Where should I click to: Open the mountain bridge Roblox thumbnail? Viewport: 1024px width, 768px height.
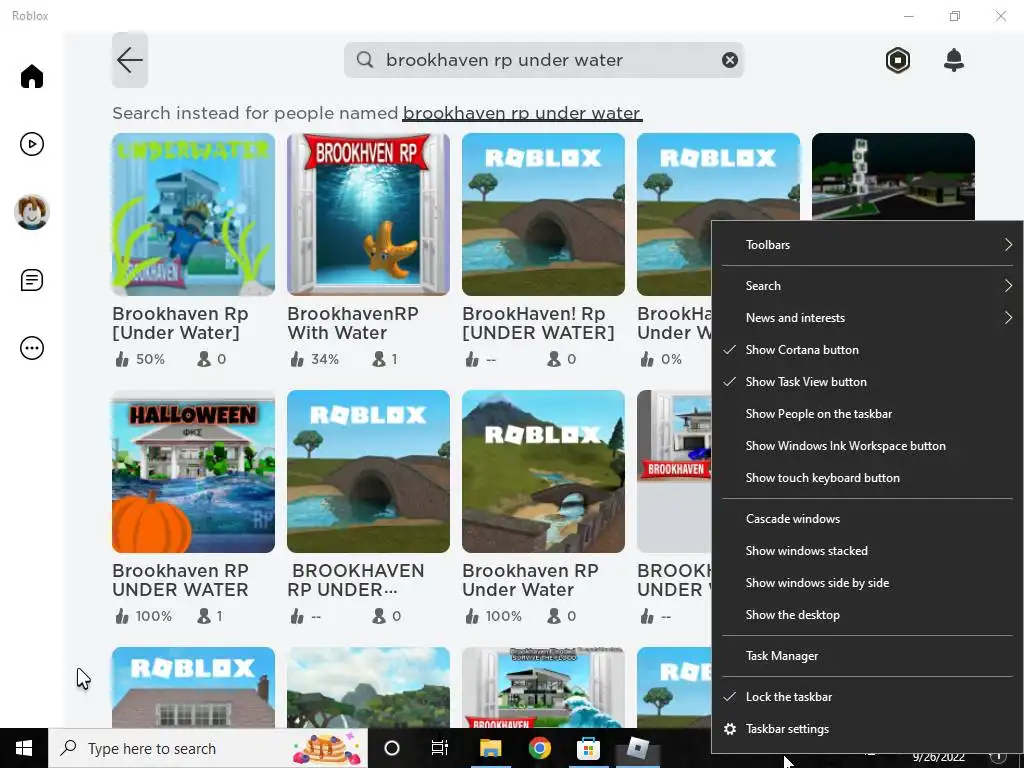543,472
